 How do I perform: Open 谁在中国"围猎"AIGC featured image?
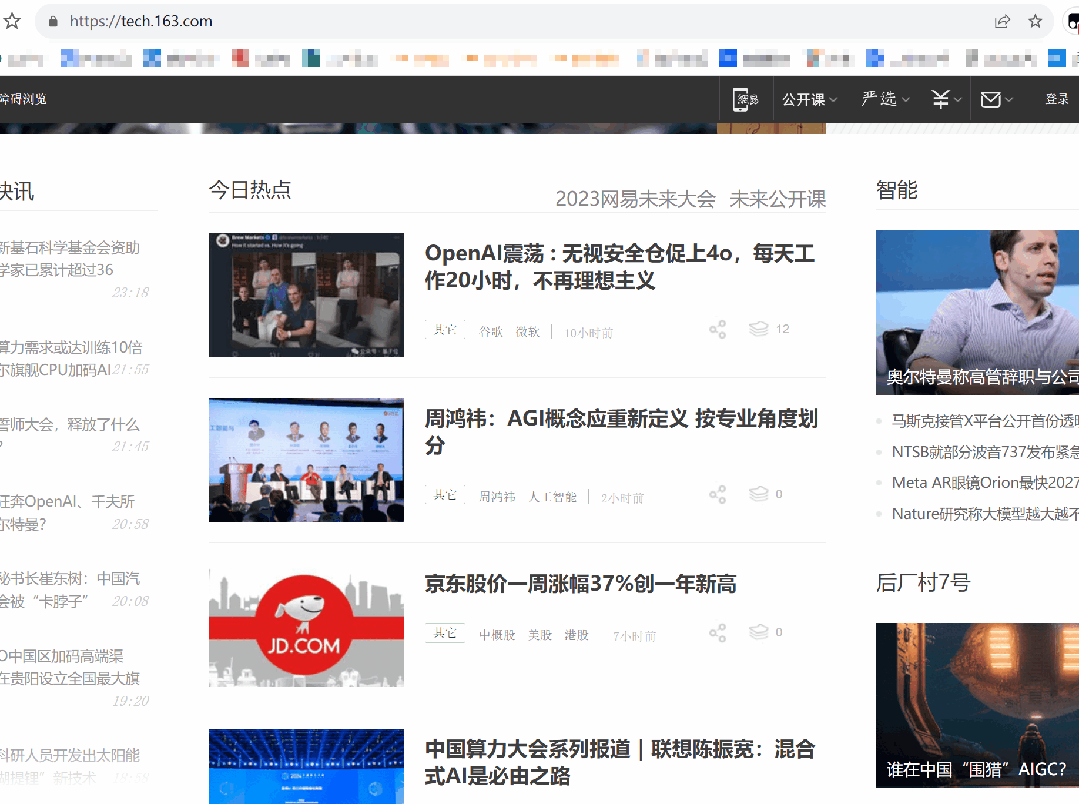click(x=977, y=705)
